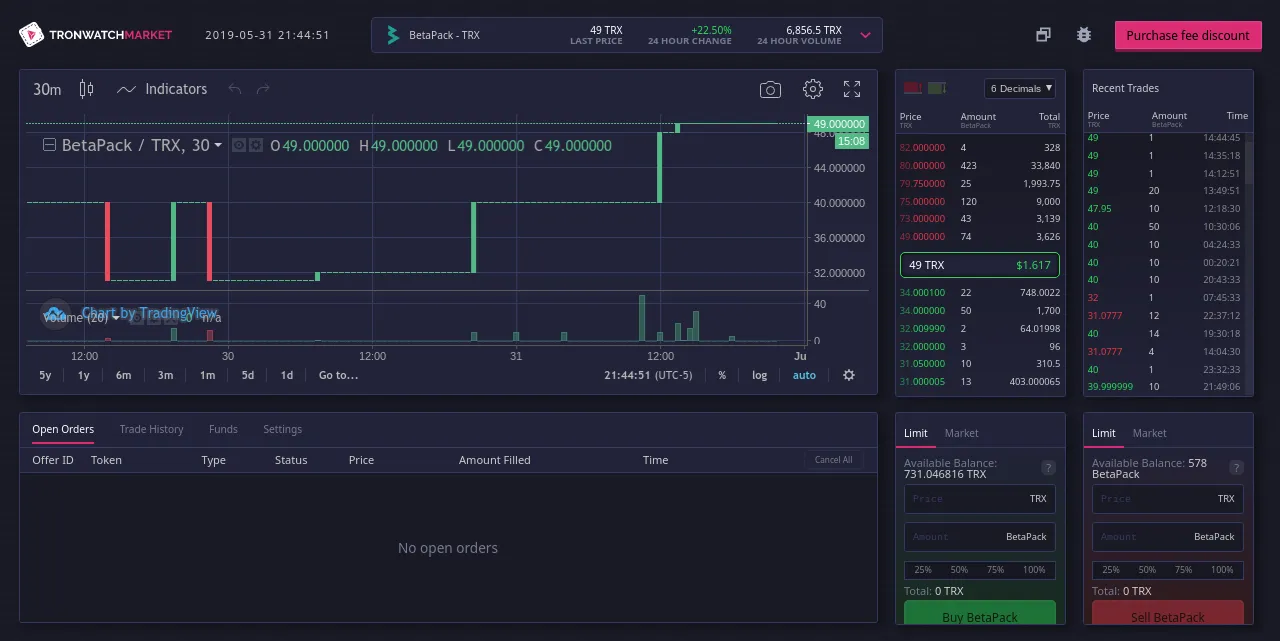This screenshot has width=1280, height=641.
Task: Open BetaPack series format settings
Action: coord(256,145)
